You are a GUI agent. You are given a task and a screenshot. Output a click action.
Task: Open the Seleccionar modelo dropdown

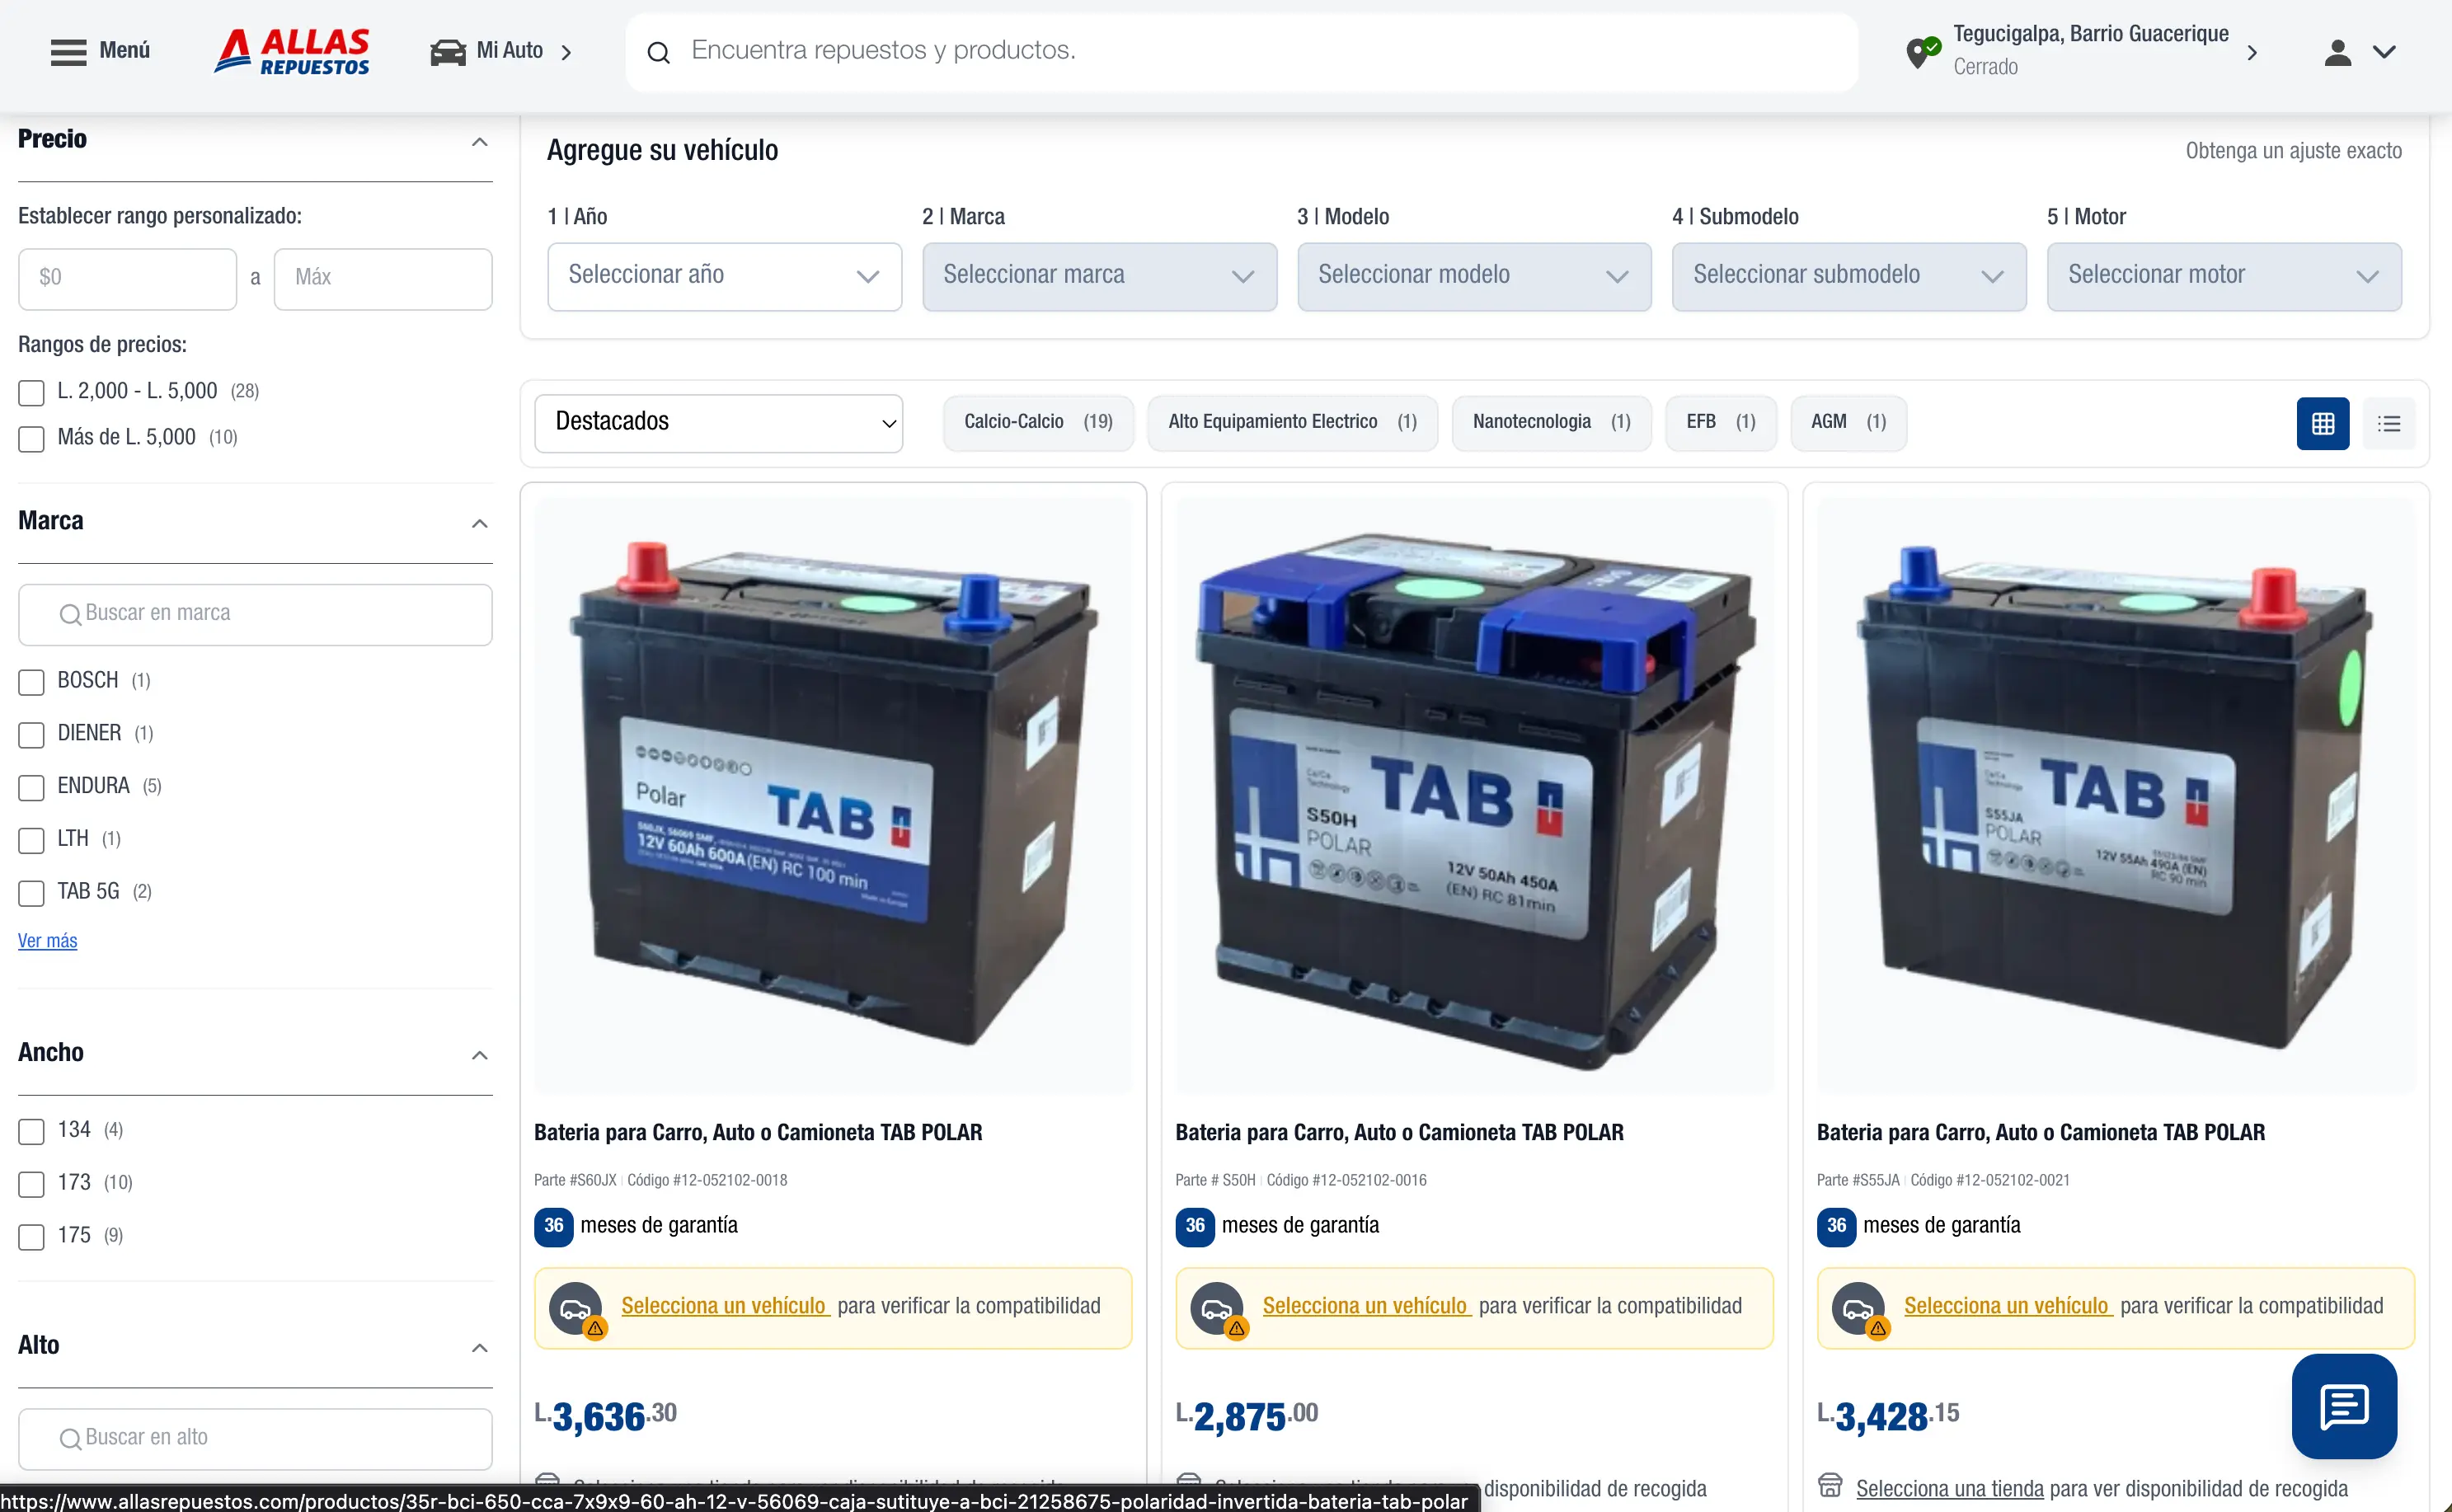click(x=1474, y=276)
